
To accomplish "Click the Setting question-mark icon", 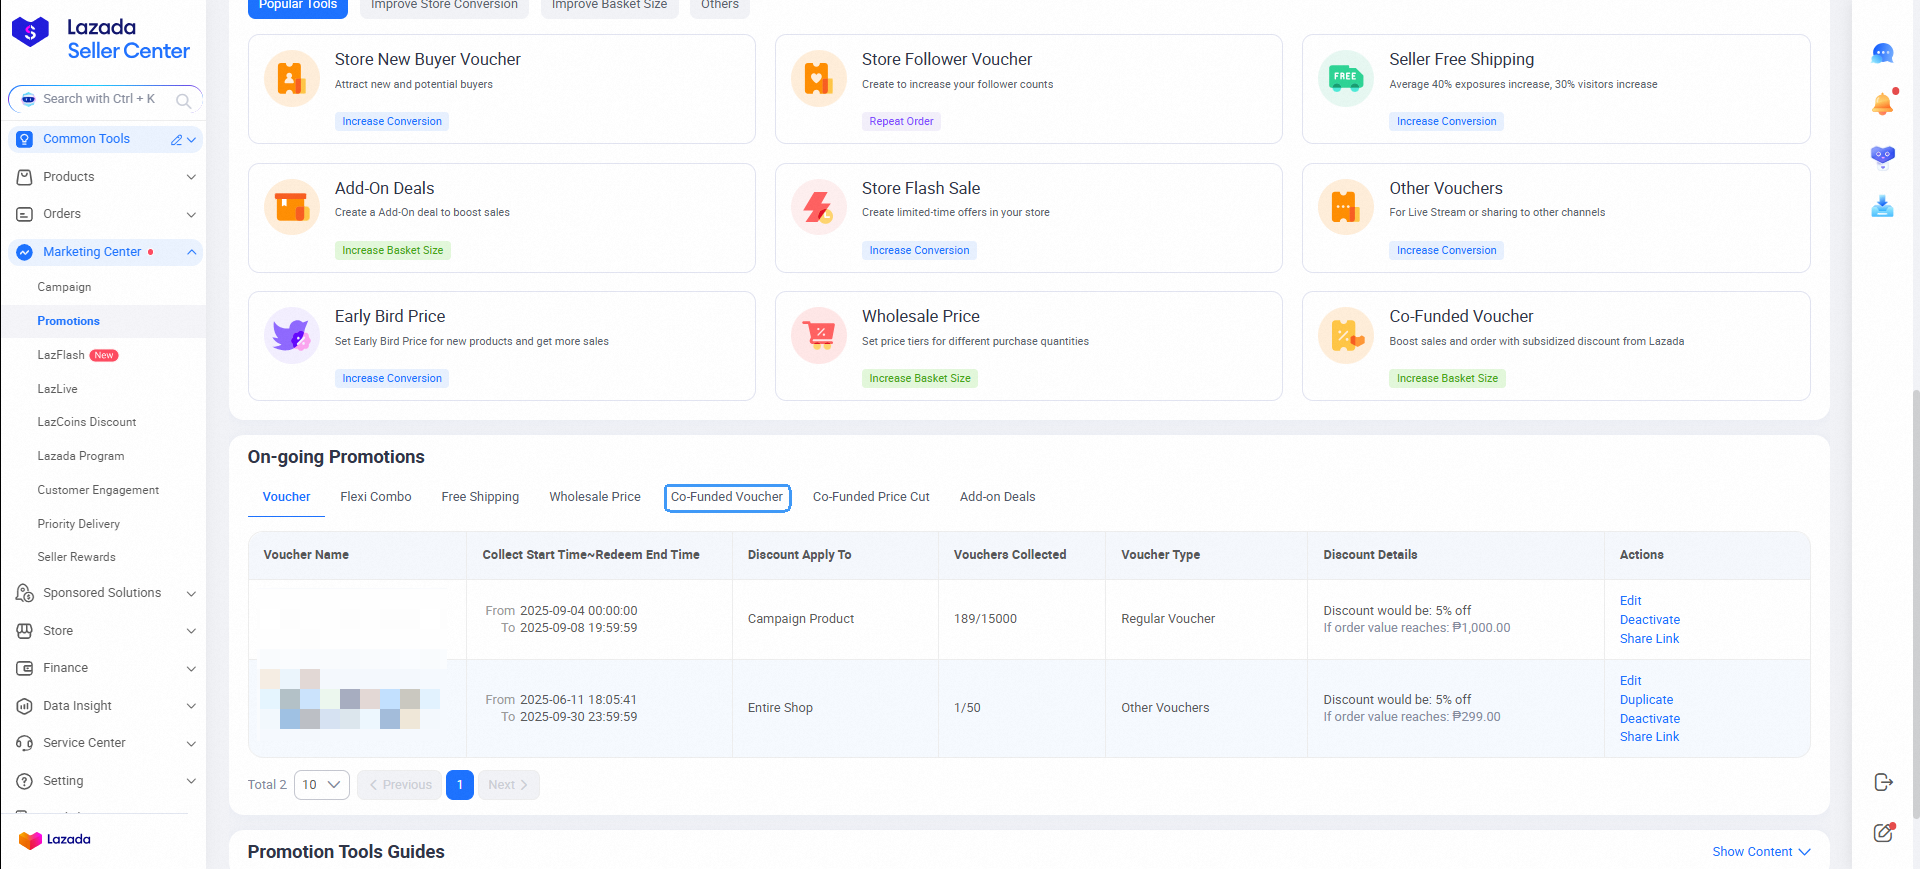I will (25, 781).
